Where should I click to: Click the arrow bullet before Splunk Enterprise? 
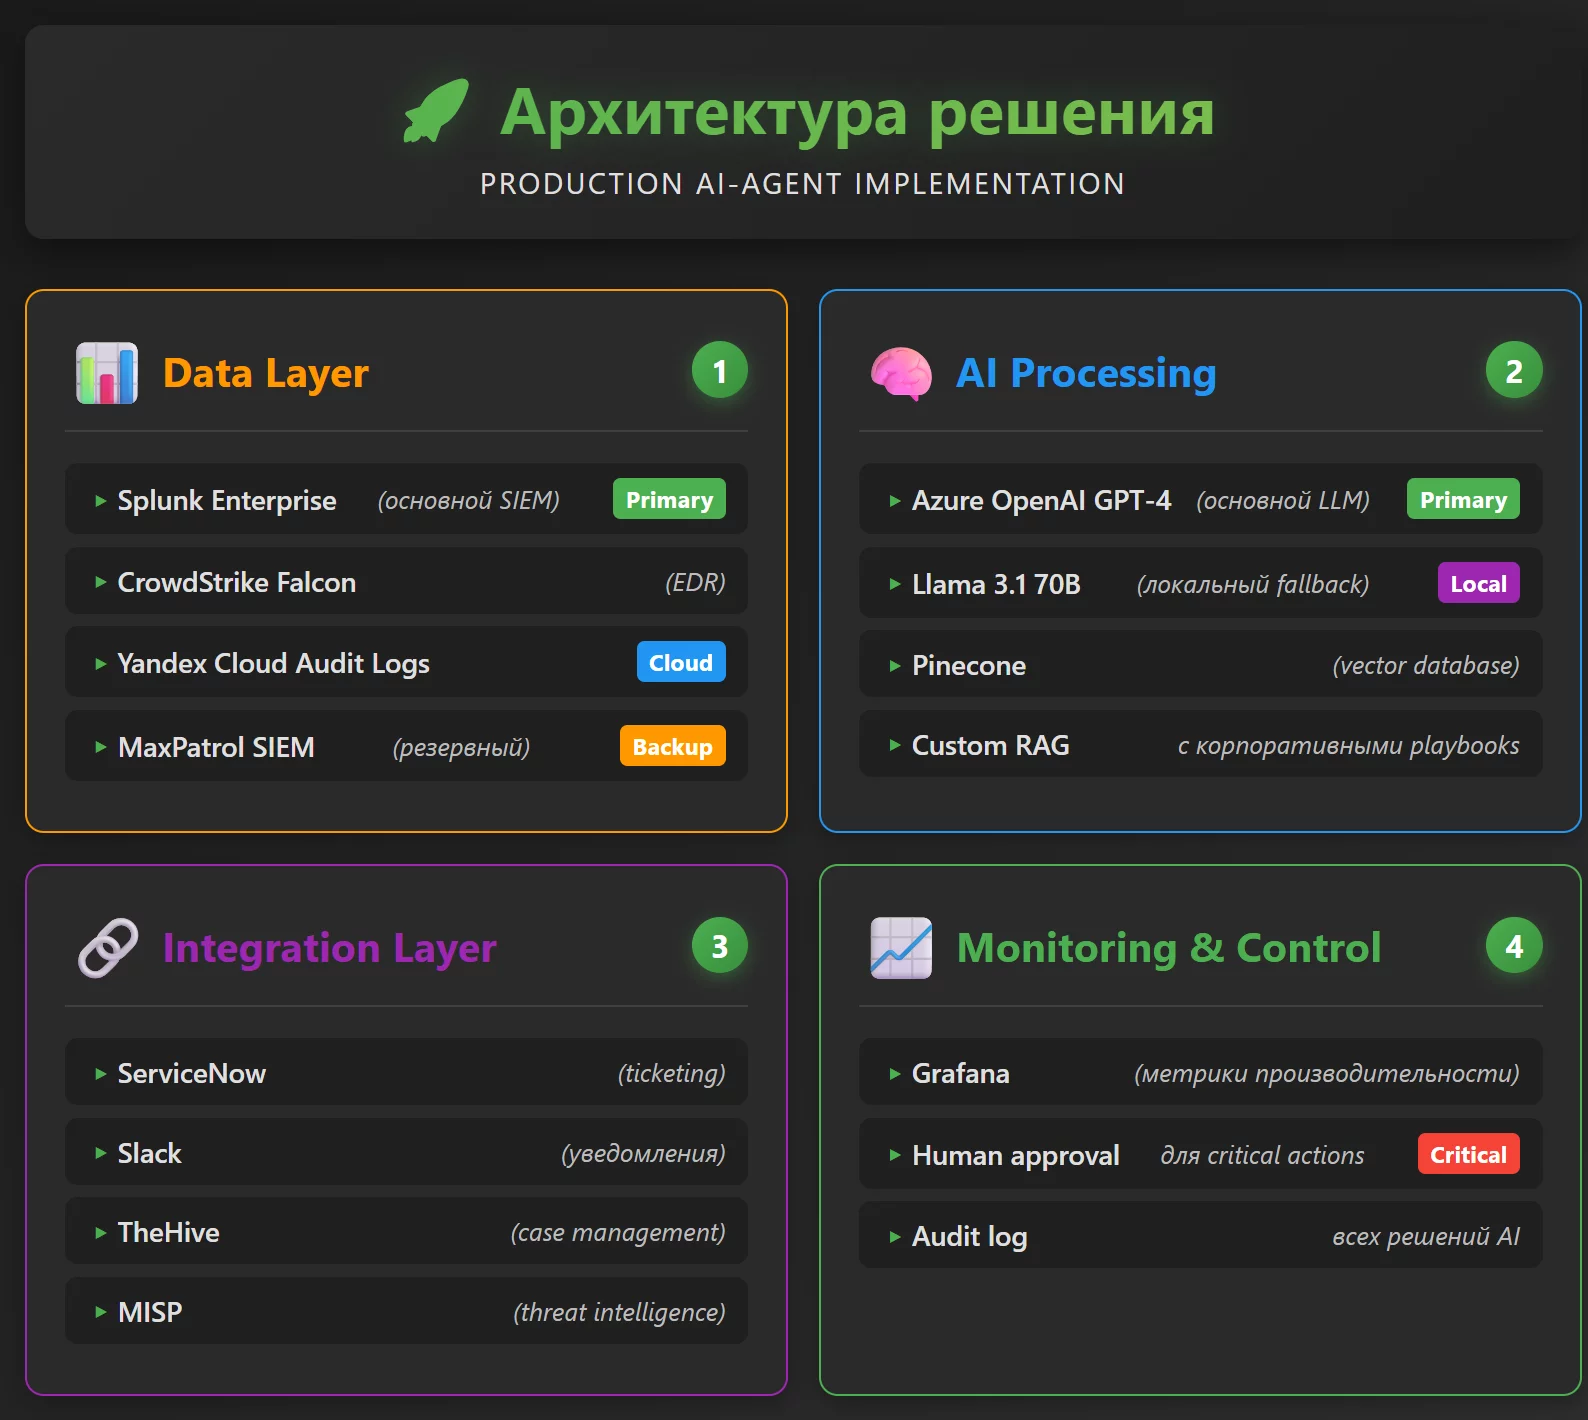(100, 501)
